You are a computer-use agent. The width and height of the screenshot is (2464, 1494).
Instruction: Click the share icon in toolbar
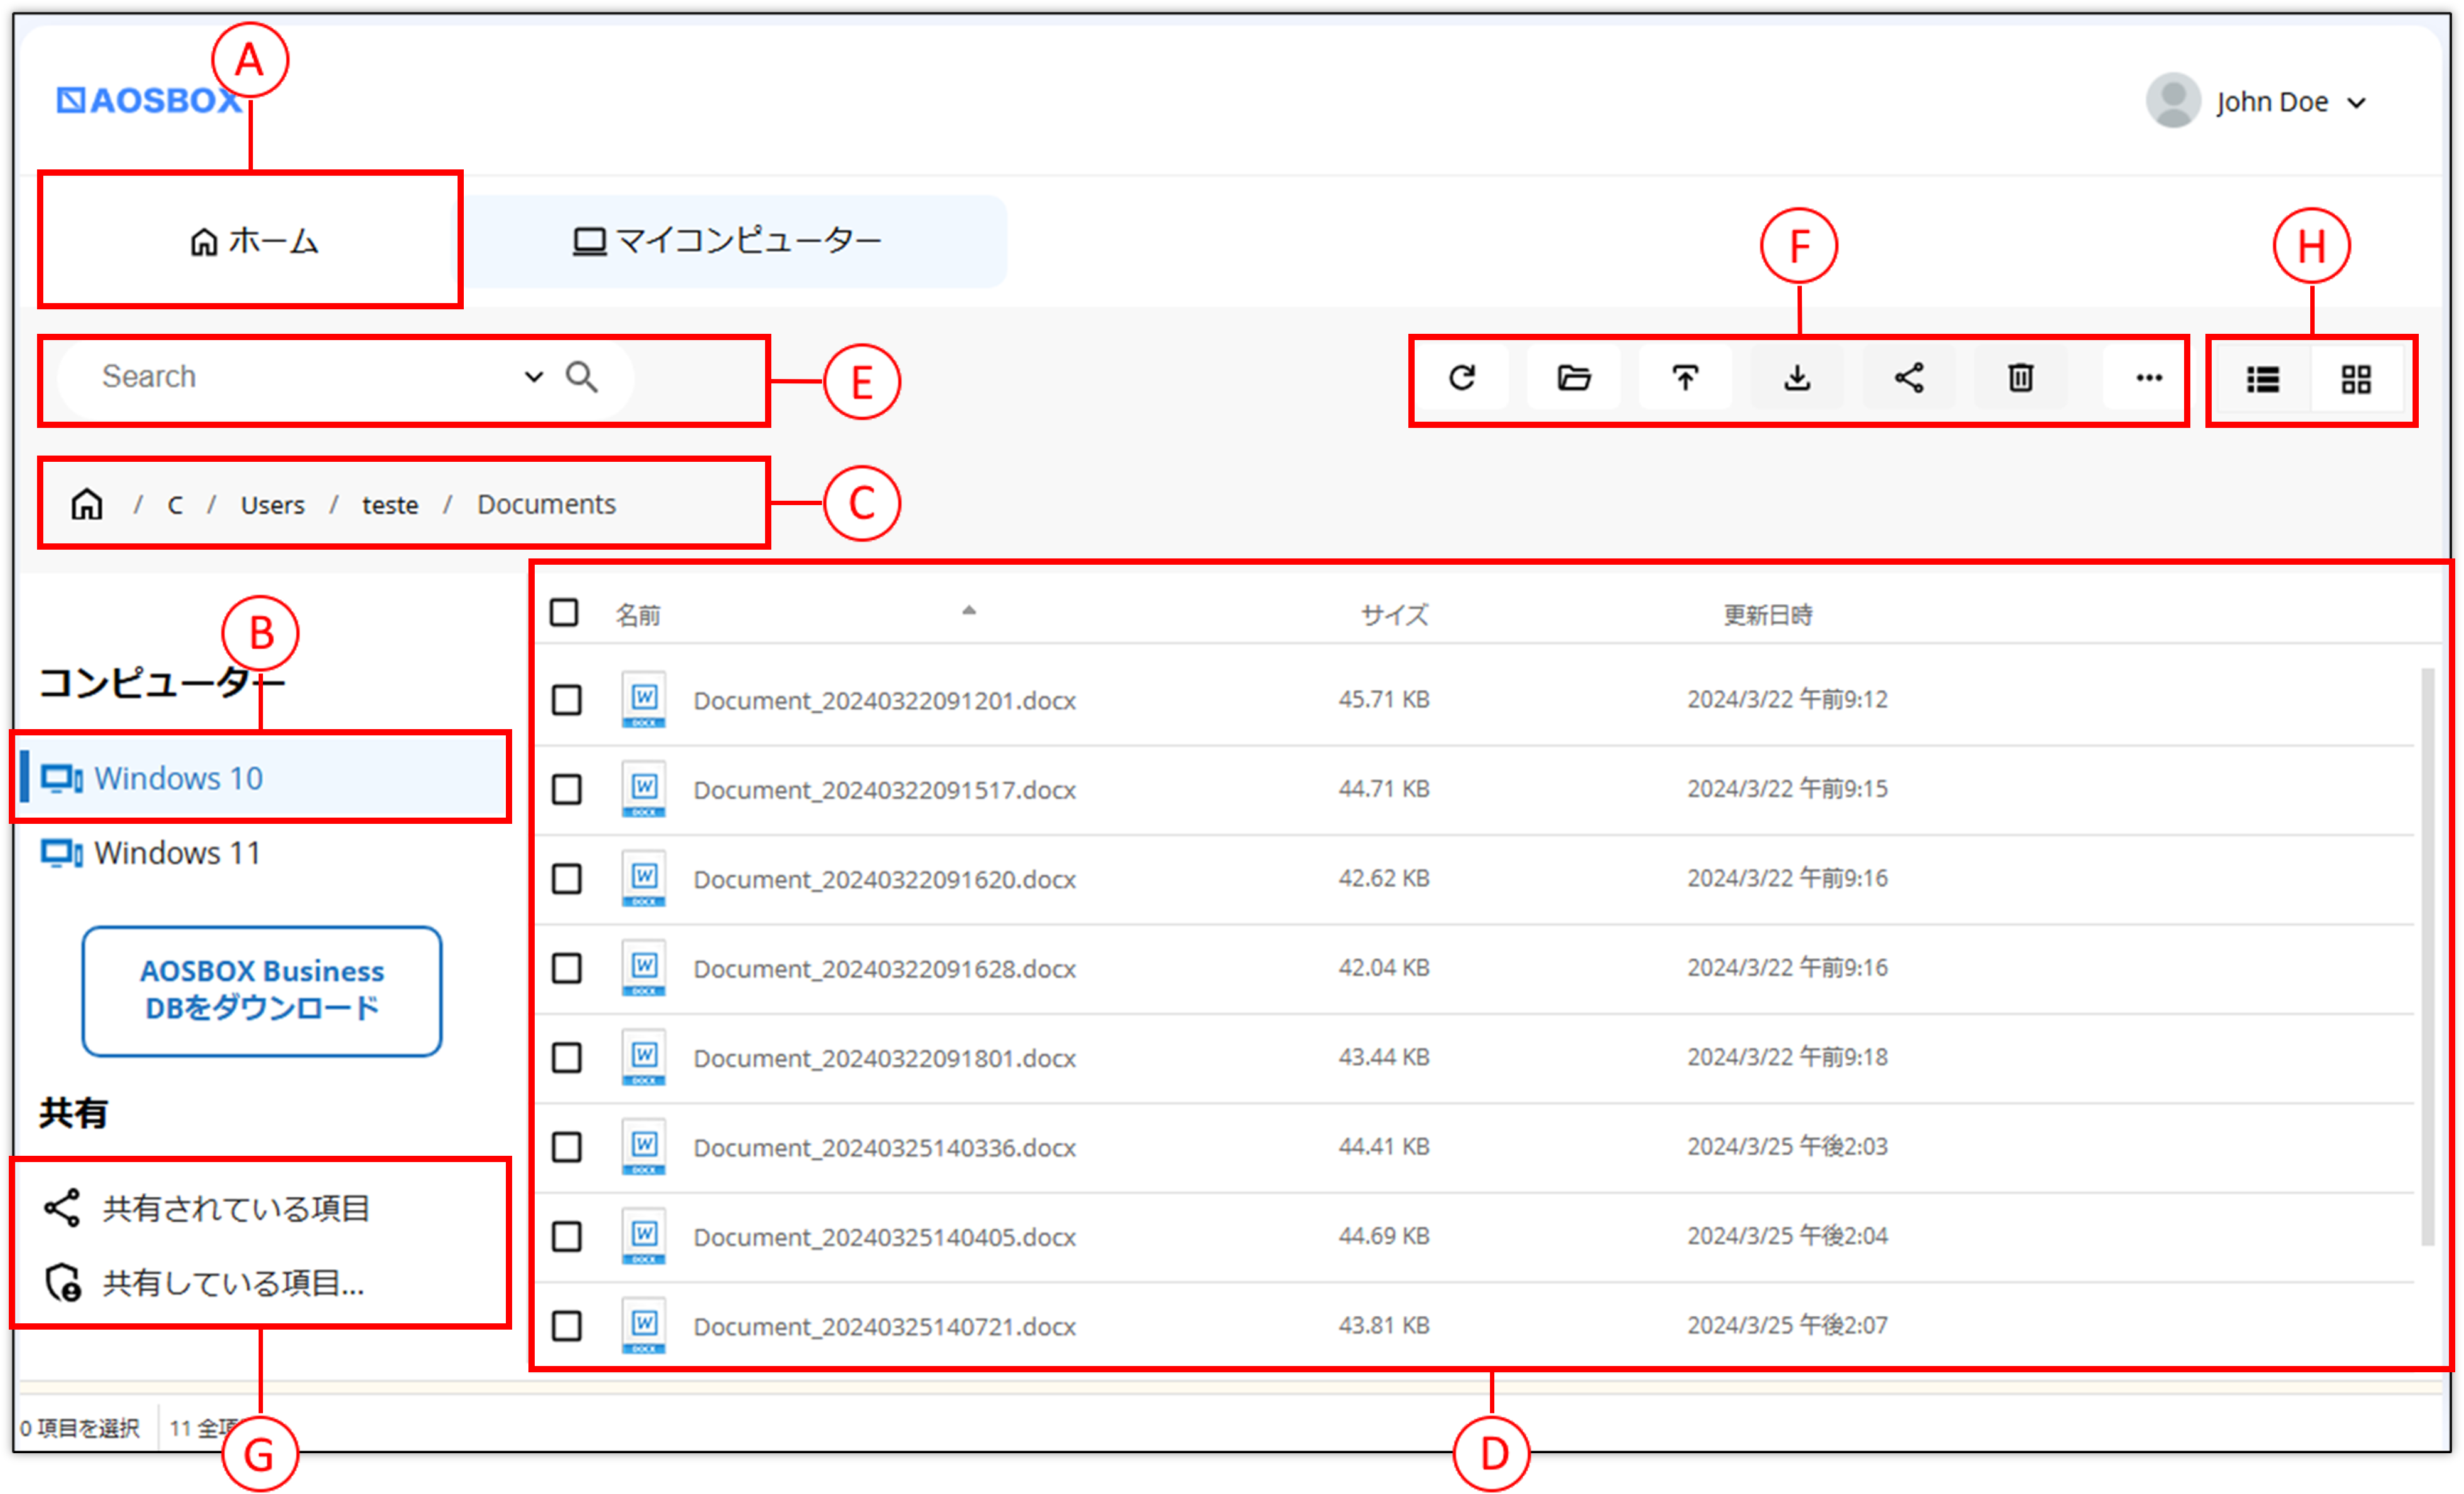[1909, 378]
